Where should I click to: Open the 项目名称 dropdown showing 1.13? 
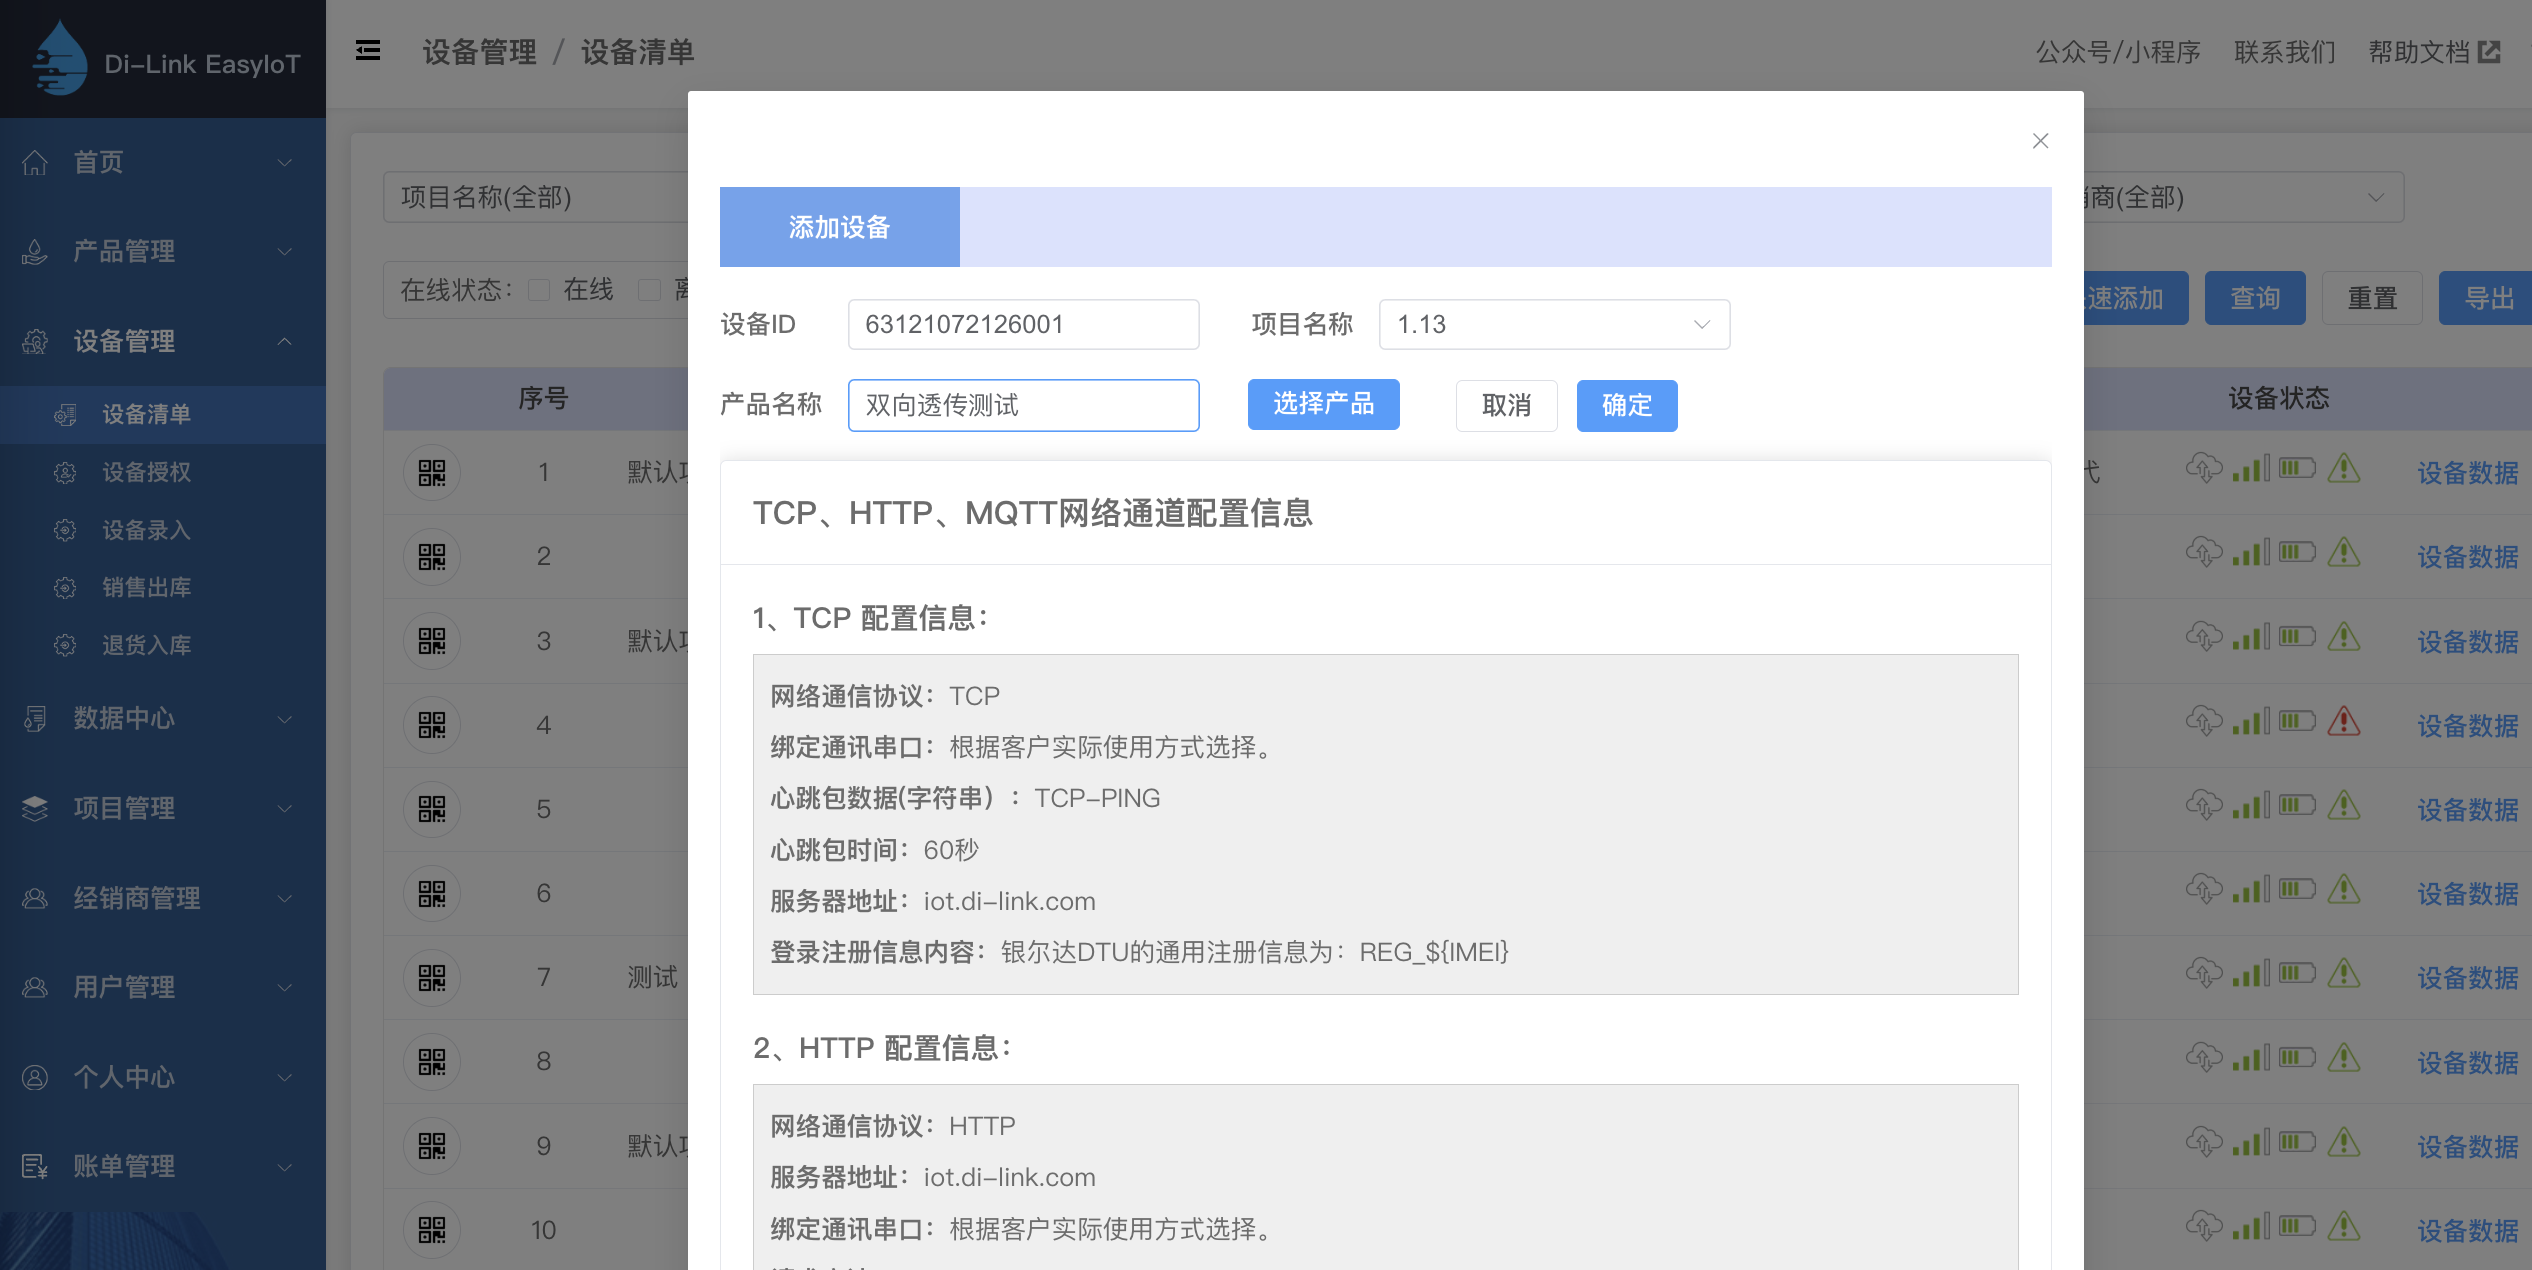[x=1554, y=324]
